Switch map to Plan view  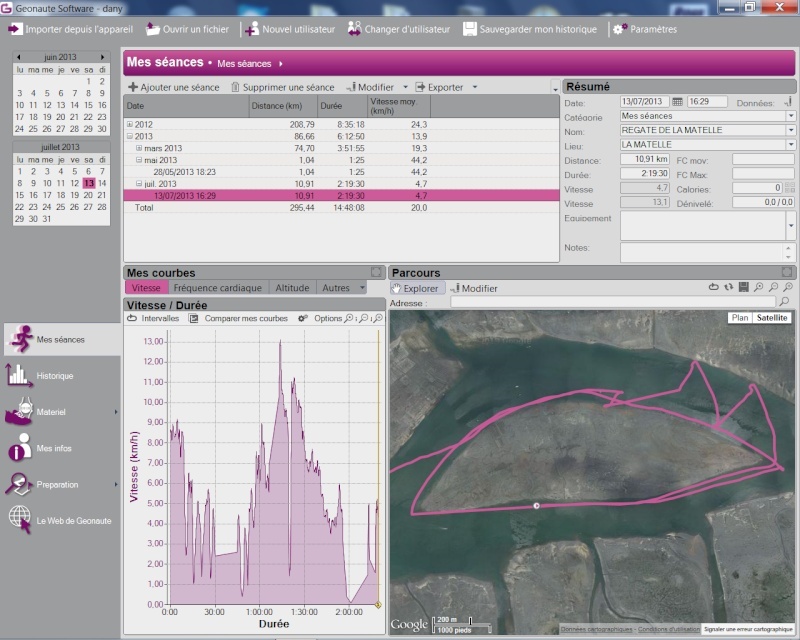pyautogui.click(x=740, y=317)
